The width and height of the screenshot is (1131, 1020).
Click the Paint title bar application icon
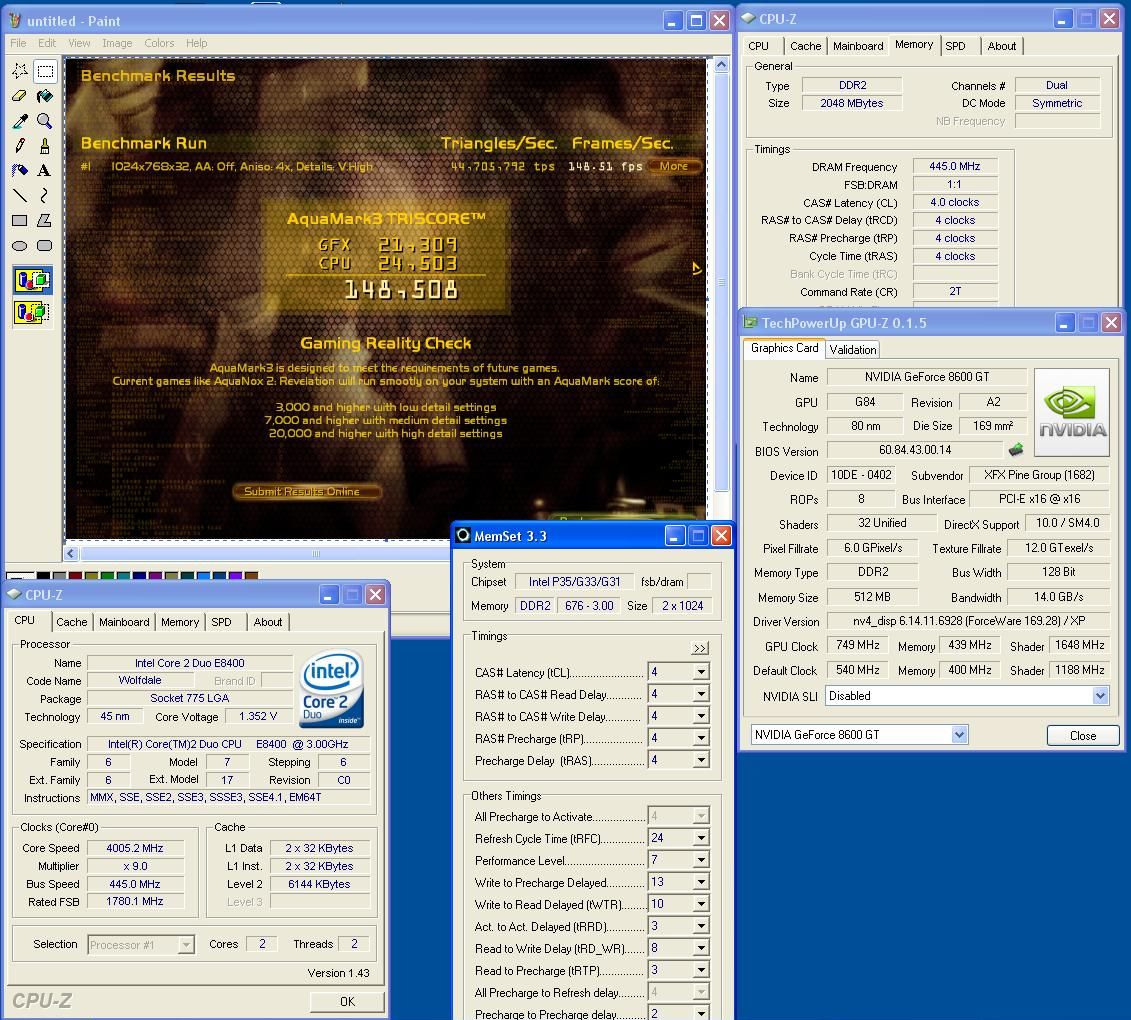14,21
